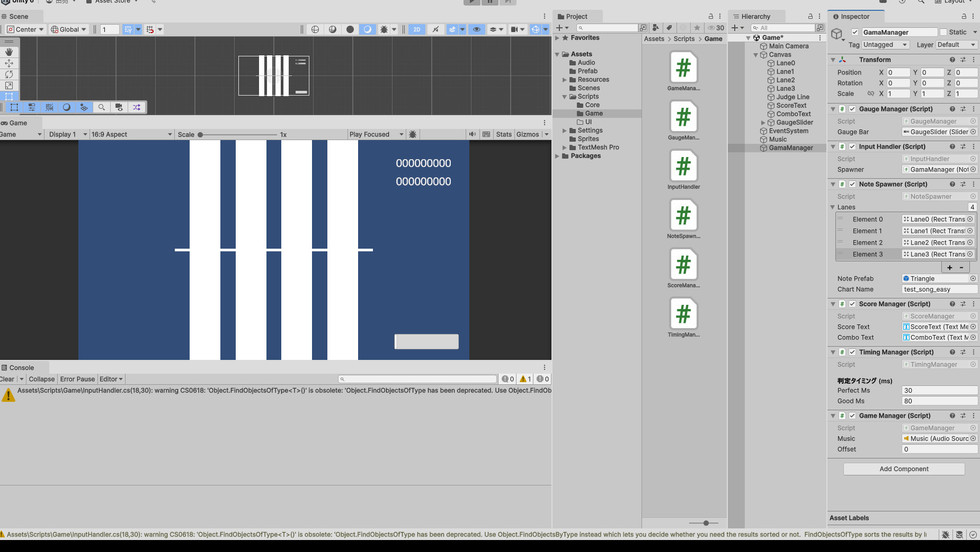Image resolution: width=980 pixels, height=552 pixels.
Task: Expand the TextMesh Pro folder
Action: tap(564, 148)
